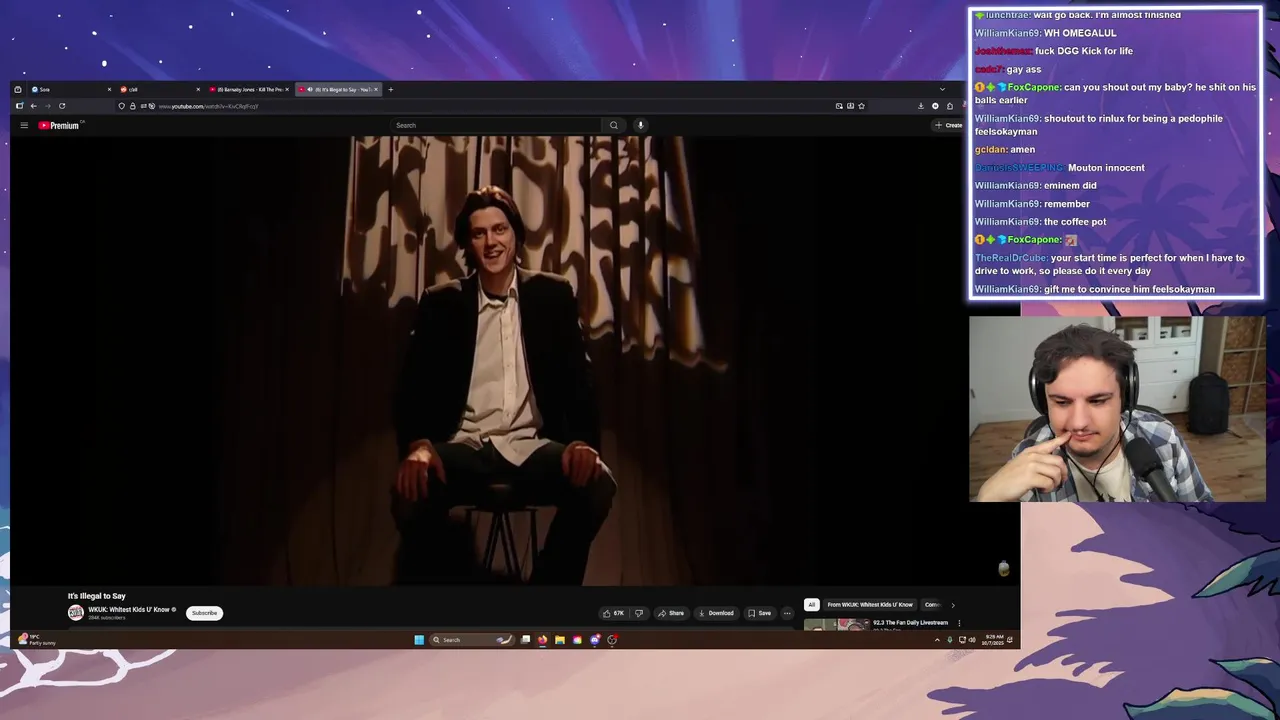Download the video via Download button
This screenshot has width=1280, height=720.
point(716,613)
